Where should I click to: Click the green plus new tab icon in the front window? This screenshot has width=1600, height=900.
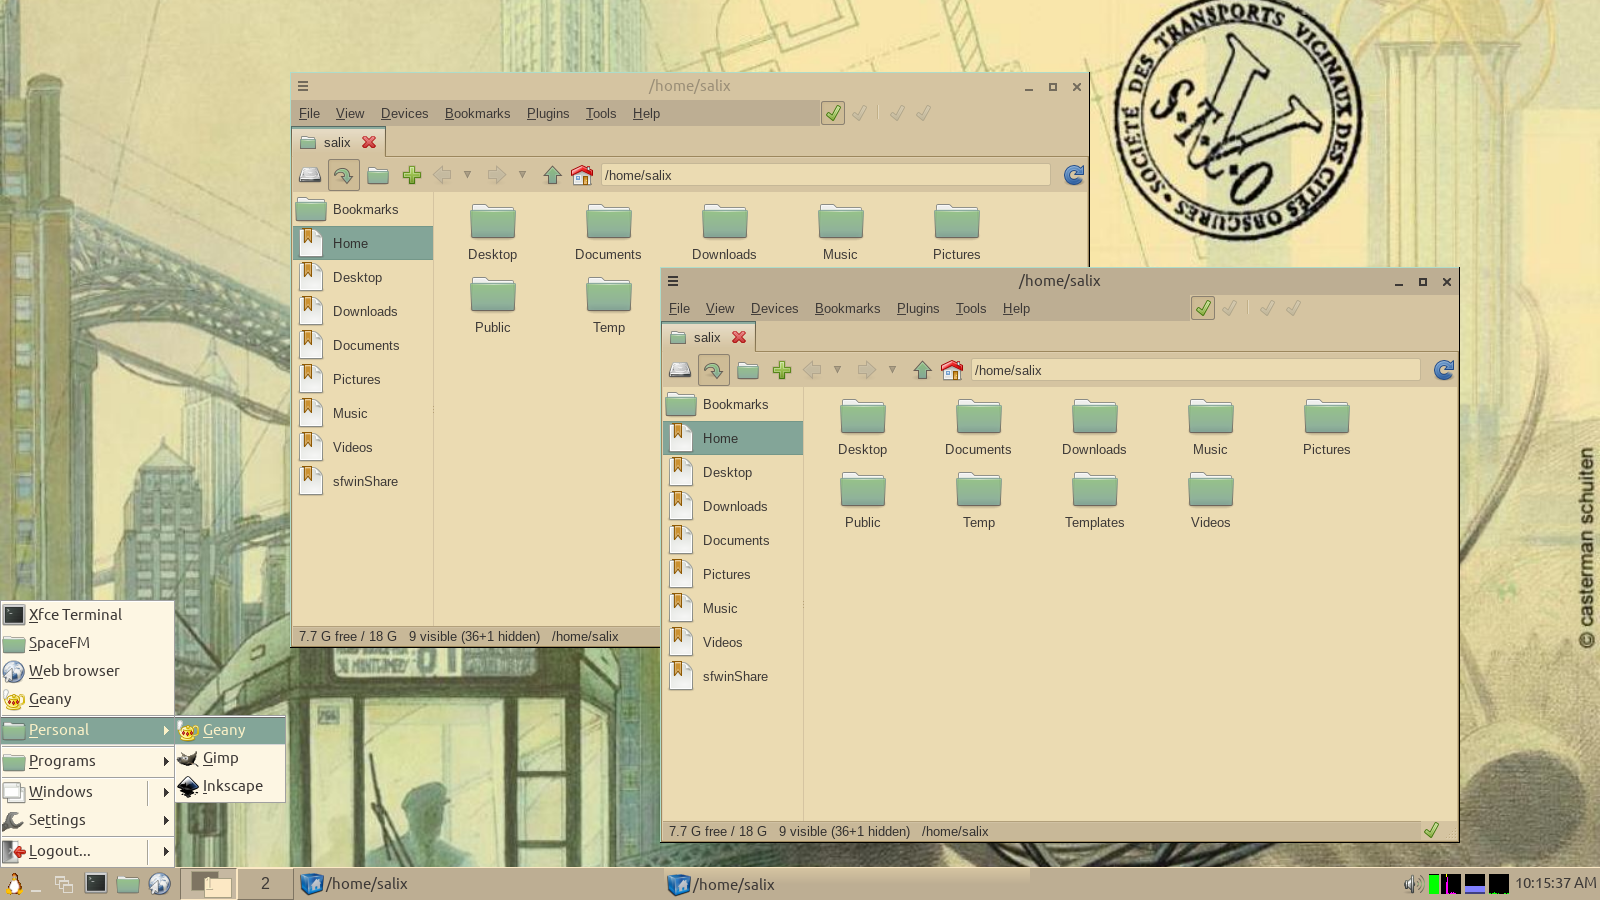[x=782, y=370]
